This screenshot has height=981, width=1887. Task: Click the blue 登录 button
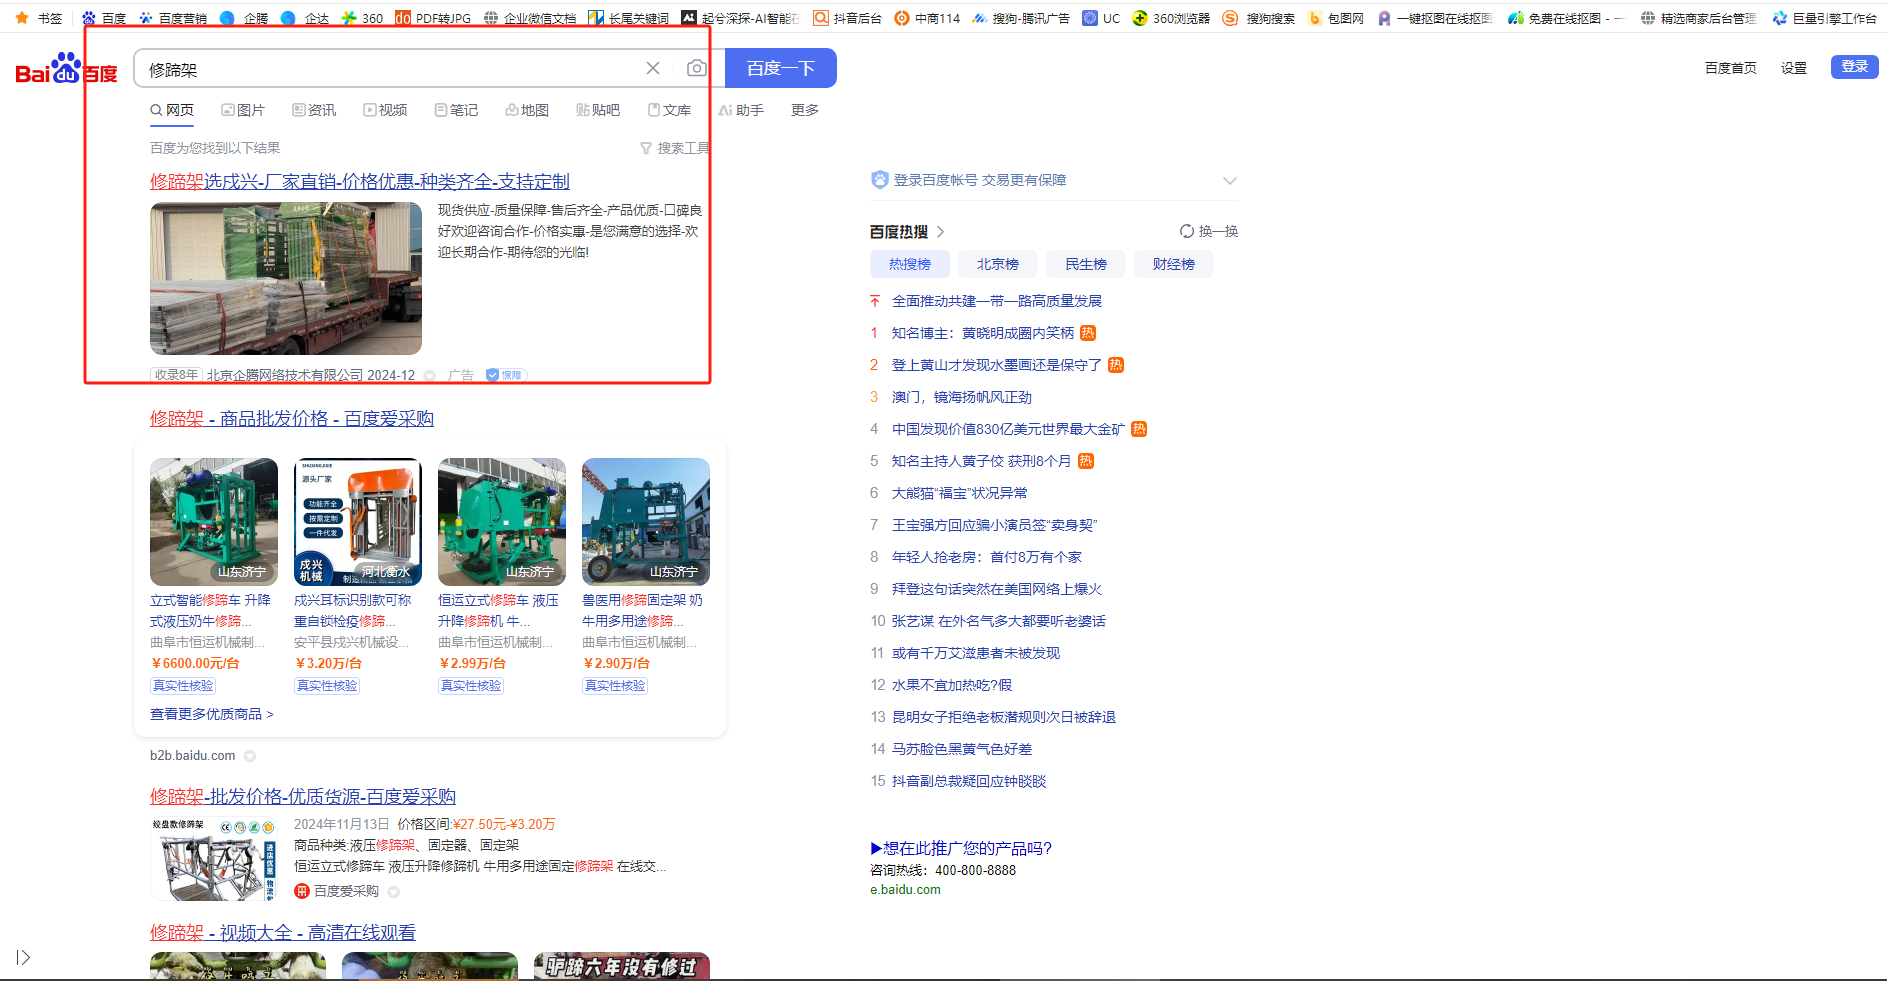click(1855, 66)
